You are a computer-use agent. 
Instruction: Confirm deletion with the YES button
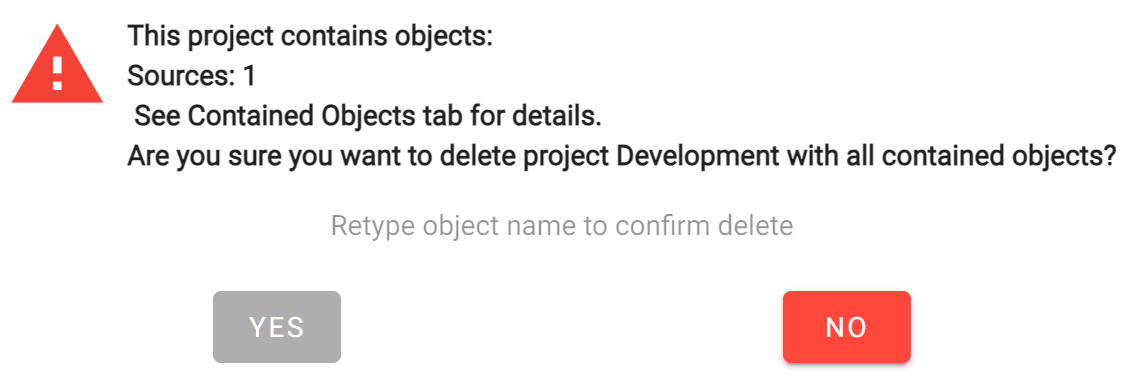[x=277, y=327]
